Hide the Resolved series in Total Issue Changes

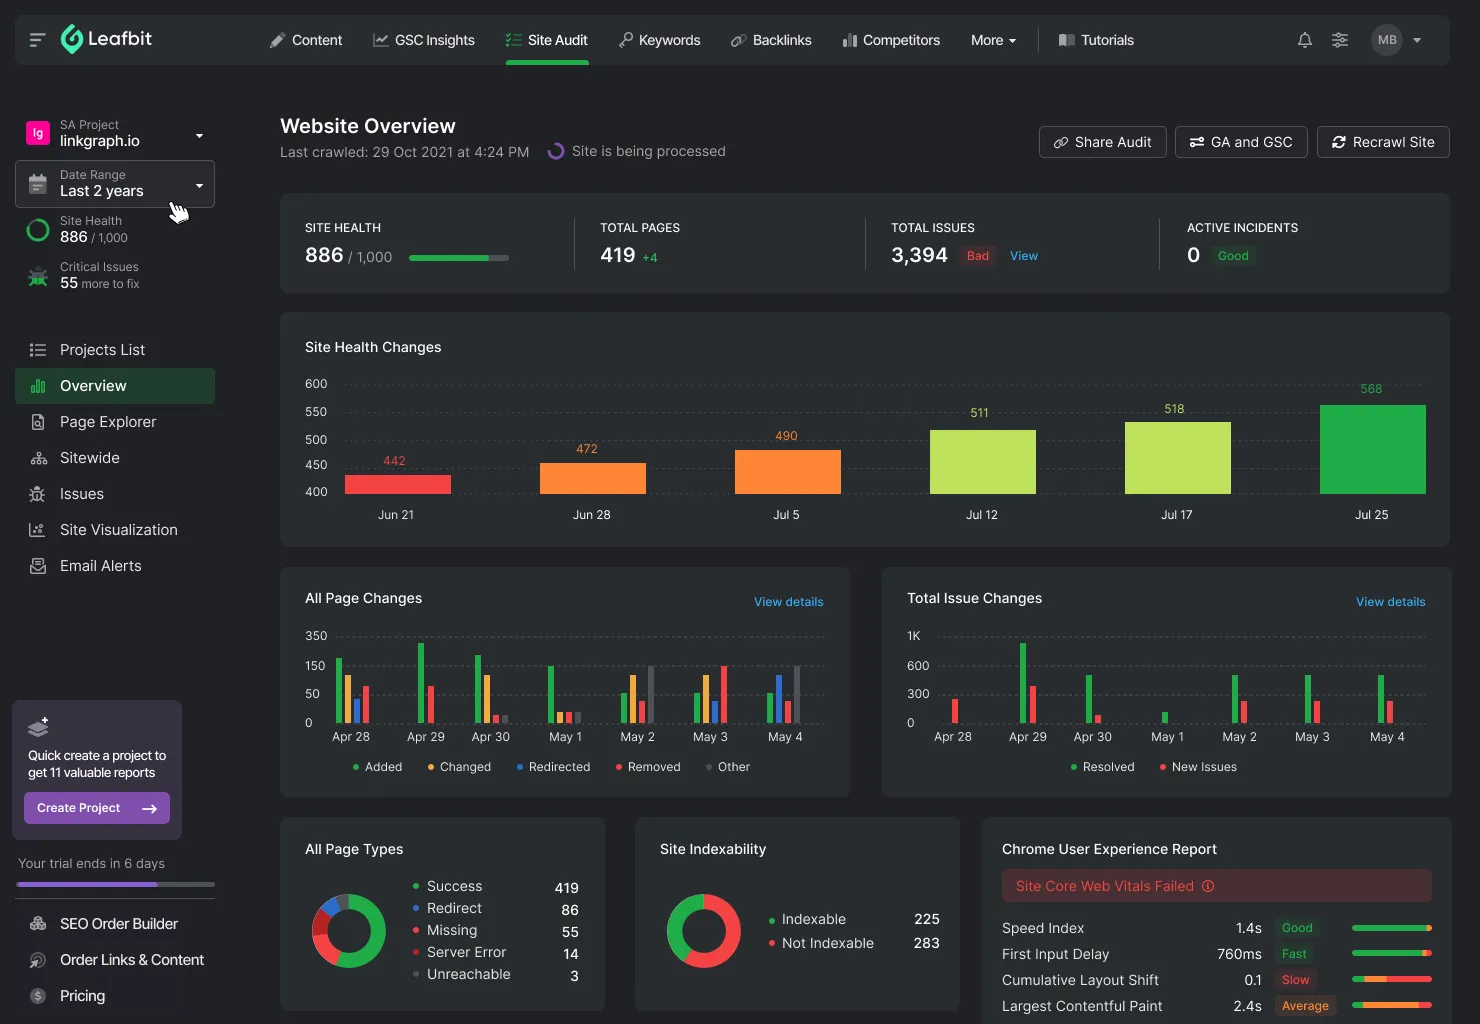(x=1102, y=766)
